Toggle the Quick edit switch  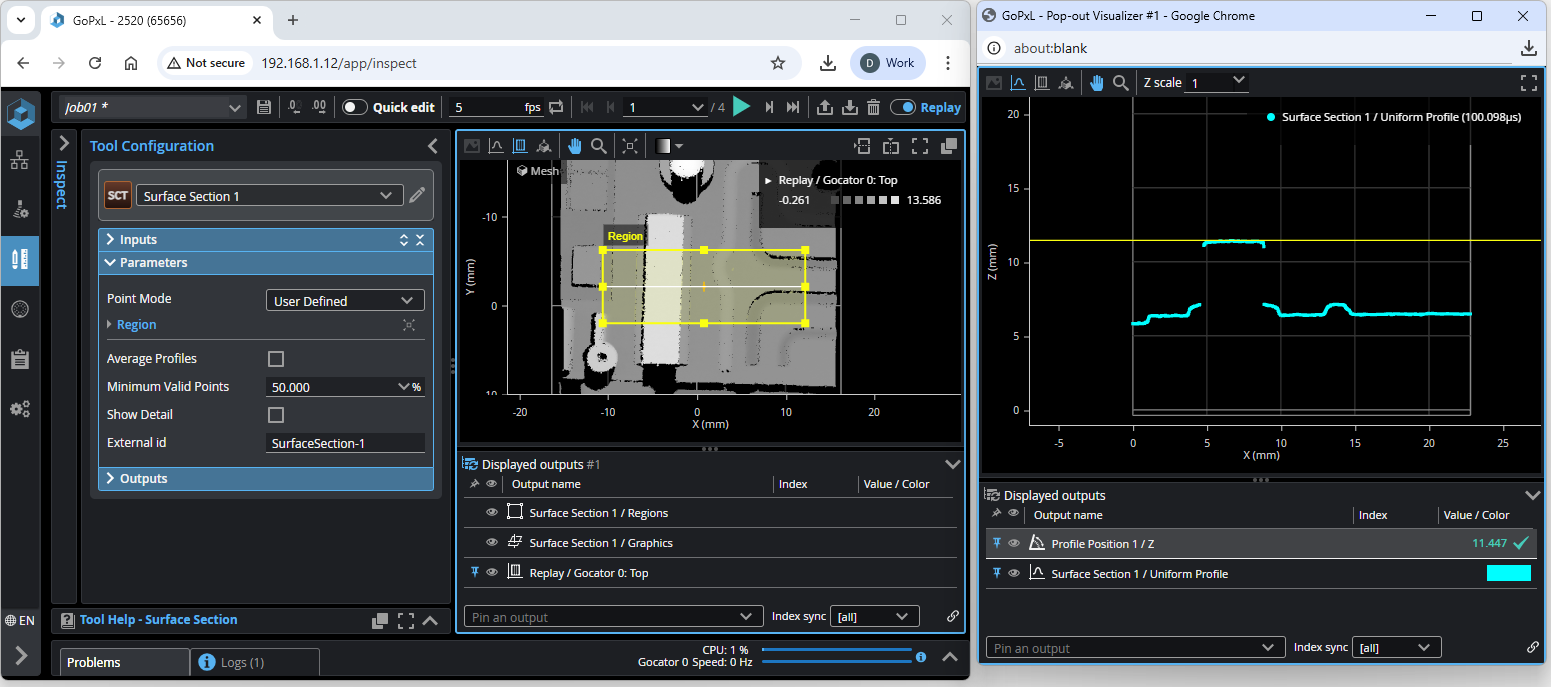[x=355, y=107]
